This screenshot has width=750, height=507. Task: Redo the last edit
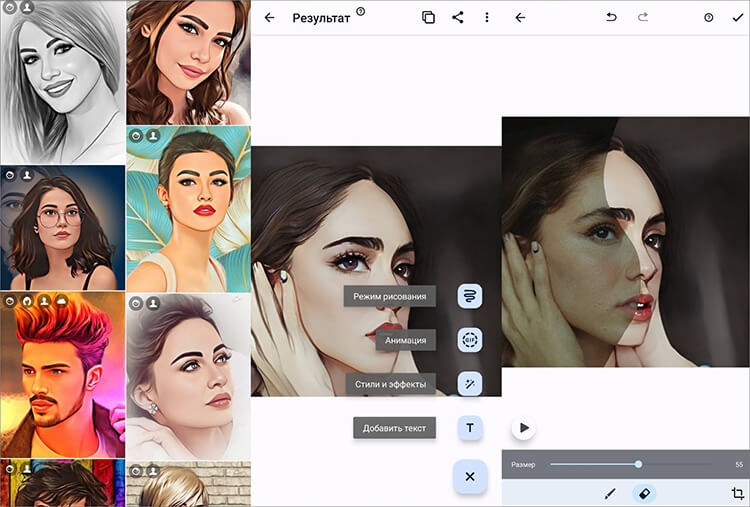[x=643, y=17]
